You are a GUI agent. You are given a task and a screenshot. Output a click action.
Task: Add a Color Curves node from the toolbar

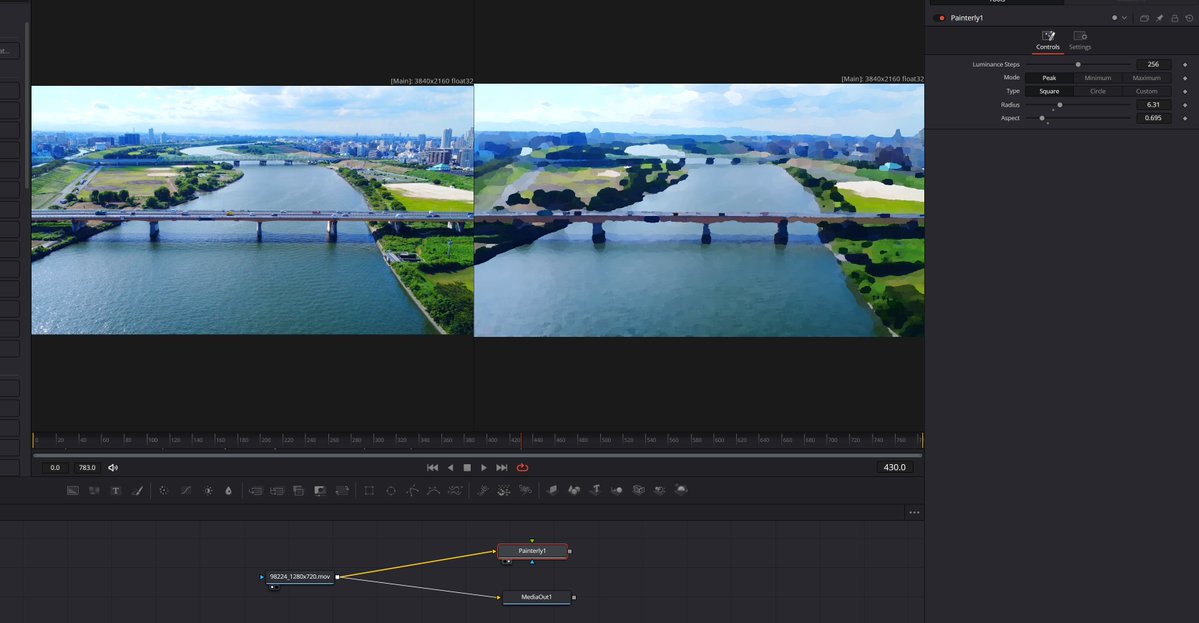click(x=186, y=491)
